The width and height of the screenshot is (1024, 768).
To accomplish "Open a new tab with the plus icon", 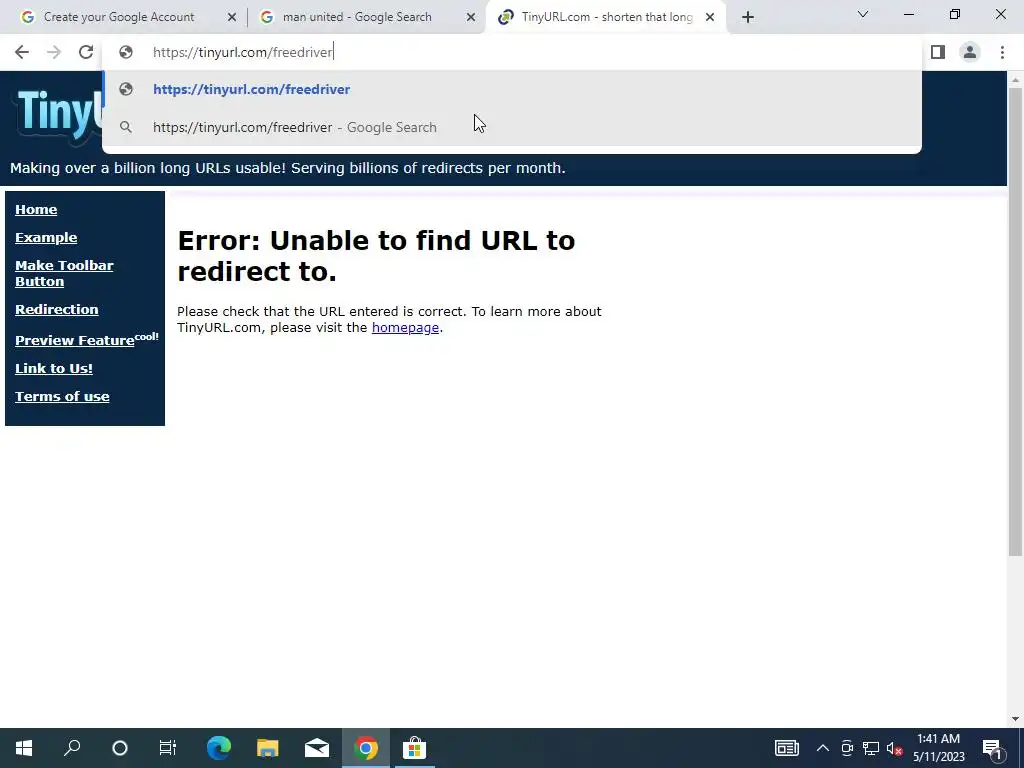I will point(748,17).
